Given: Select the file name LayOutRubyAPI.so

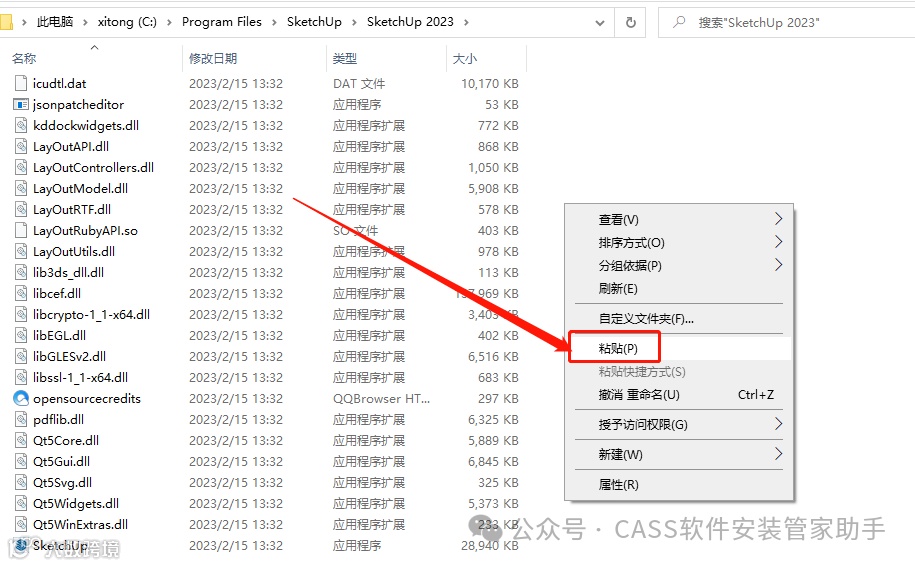Looking at the screenshot, I should 85,230.
